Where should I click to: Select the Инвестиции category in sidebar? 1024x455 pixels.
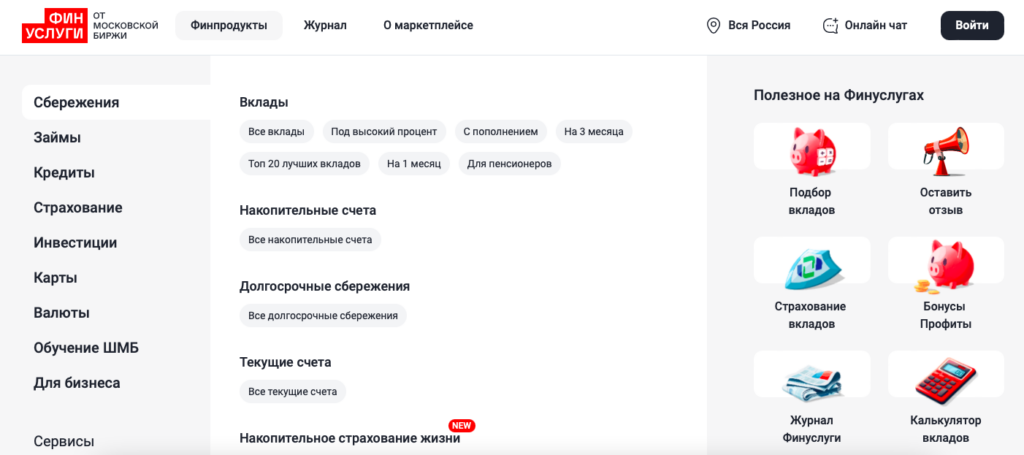pos(75,243)
